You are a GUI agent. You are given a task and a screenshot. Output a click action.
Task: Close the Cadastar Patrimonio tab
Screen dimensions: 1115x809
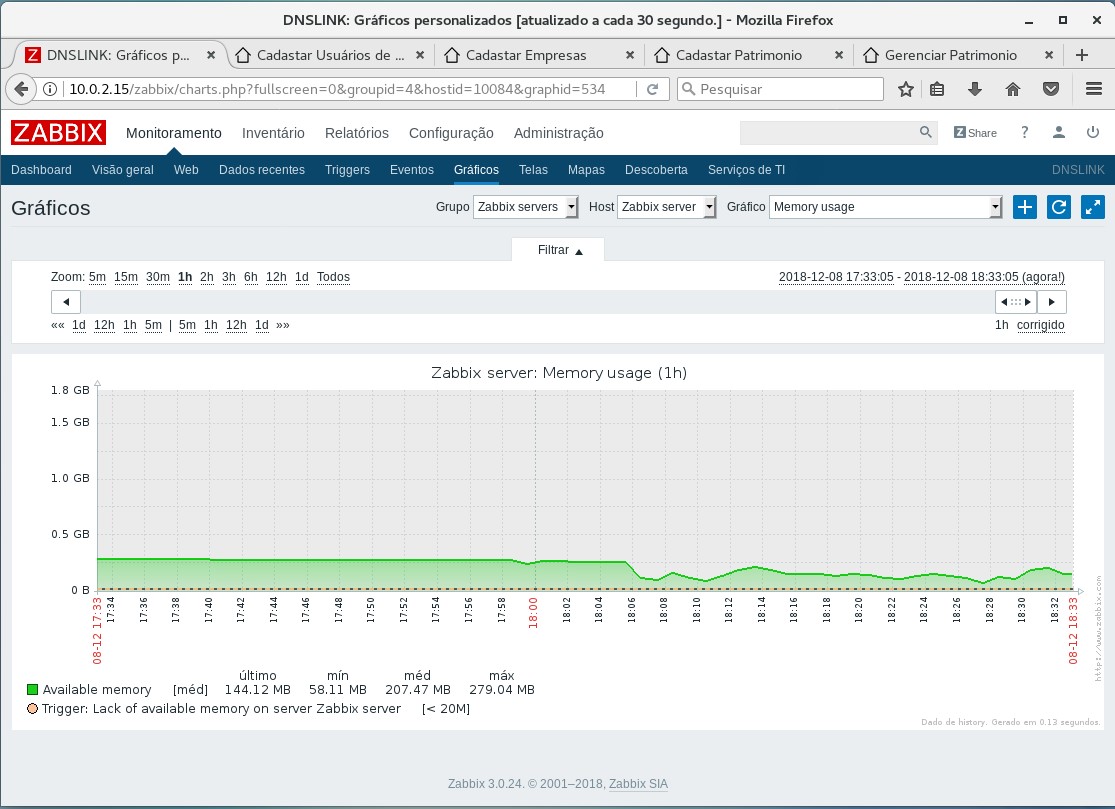click(x=839, y=55)
